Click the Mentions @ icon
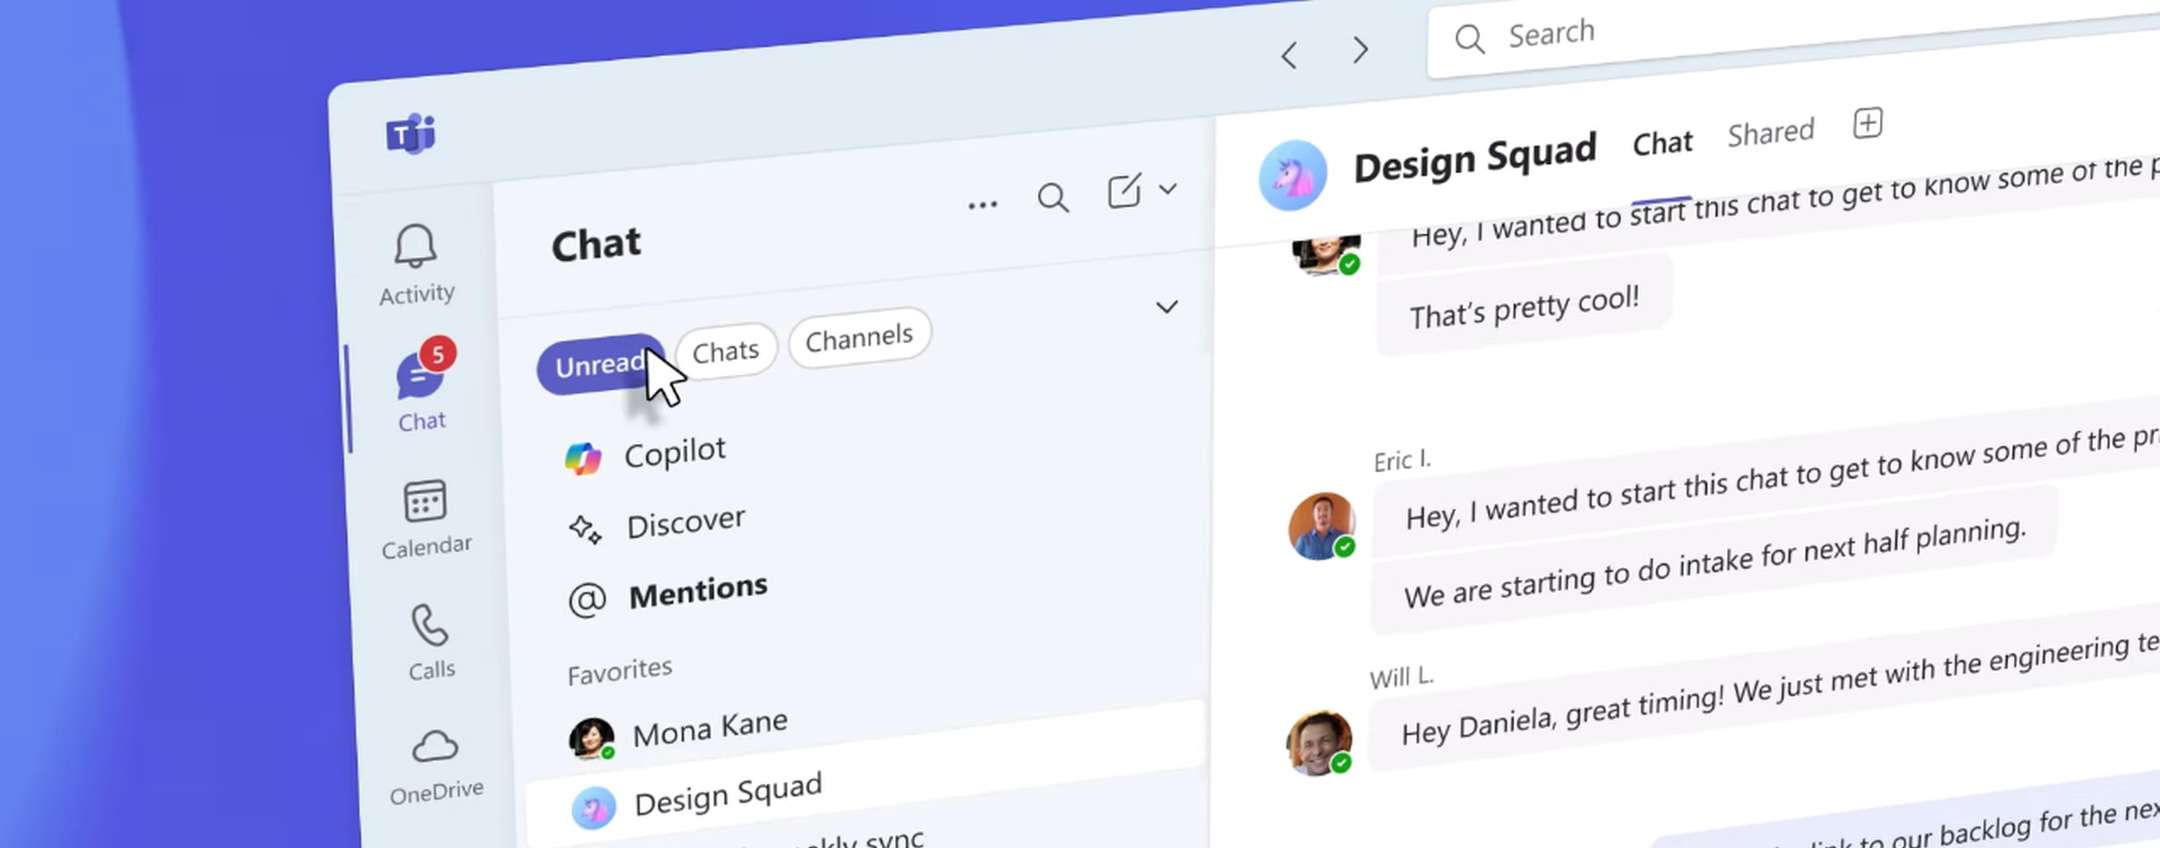 coord(587,600)
